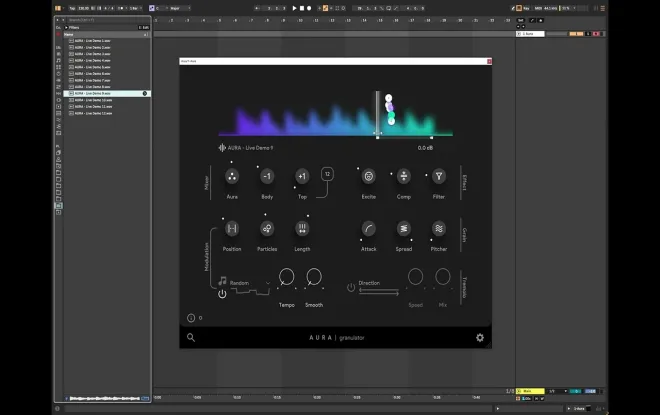Screen dimensions: 660x415
Task: Click the Play button in transport
Action: click(x=294, y=8)
